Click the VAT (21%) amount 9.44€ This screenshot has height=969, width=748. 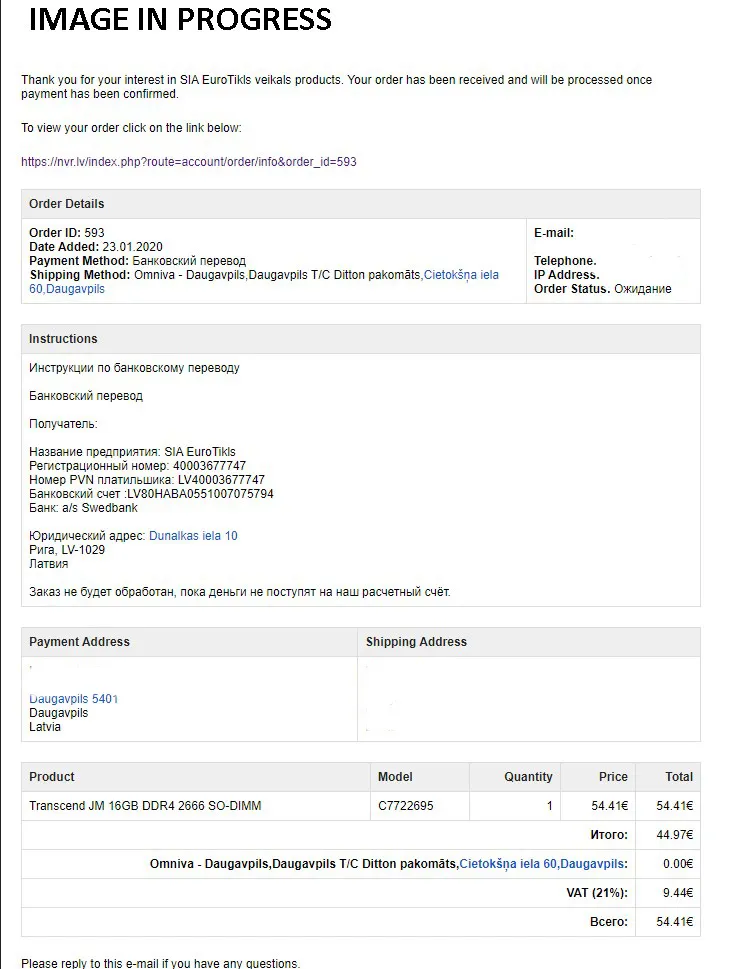pos(678,892)
